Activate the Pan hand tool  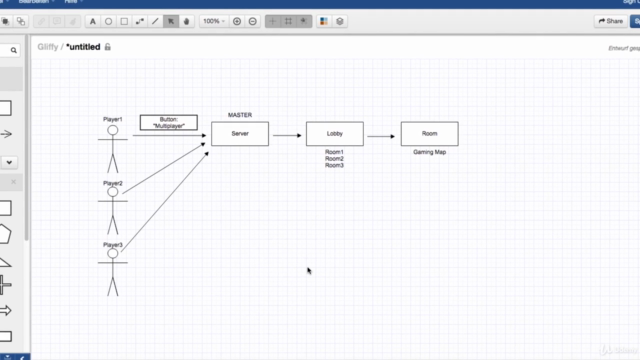(187, 21)
